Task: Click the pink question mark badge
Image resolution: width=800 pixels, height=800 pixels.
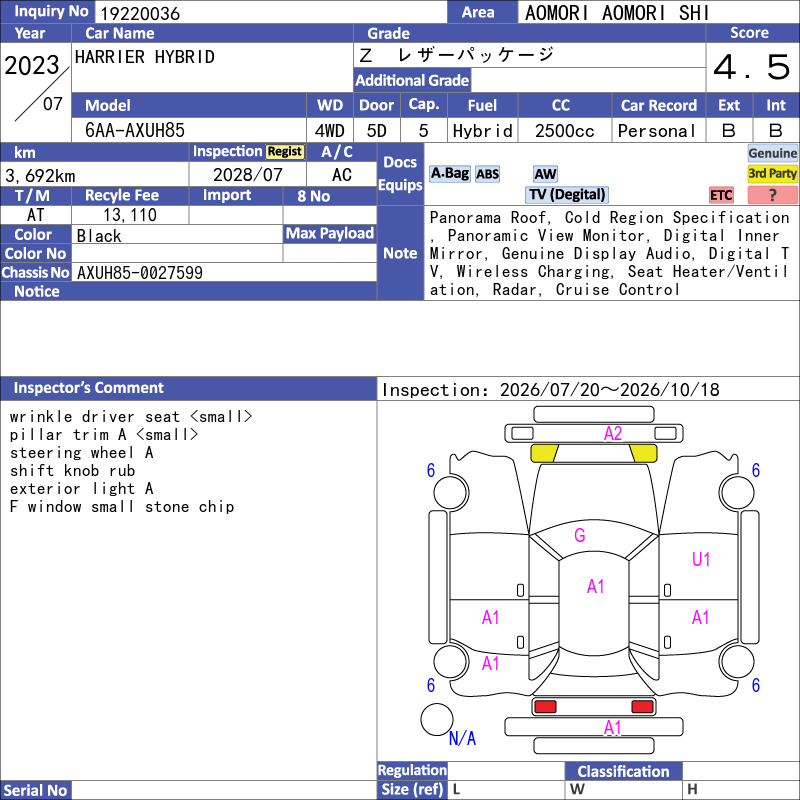Action: click(x=772, y=195)
